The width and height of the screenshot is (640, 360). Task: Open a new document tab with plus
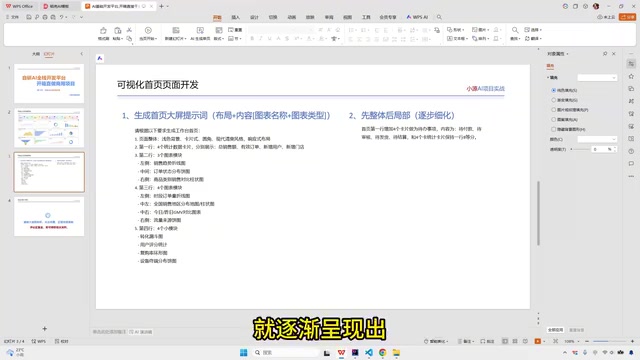[x=161, y=6]
